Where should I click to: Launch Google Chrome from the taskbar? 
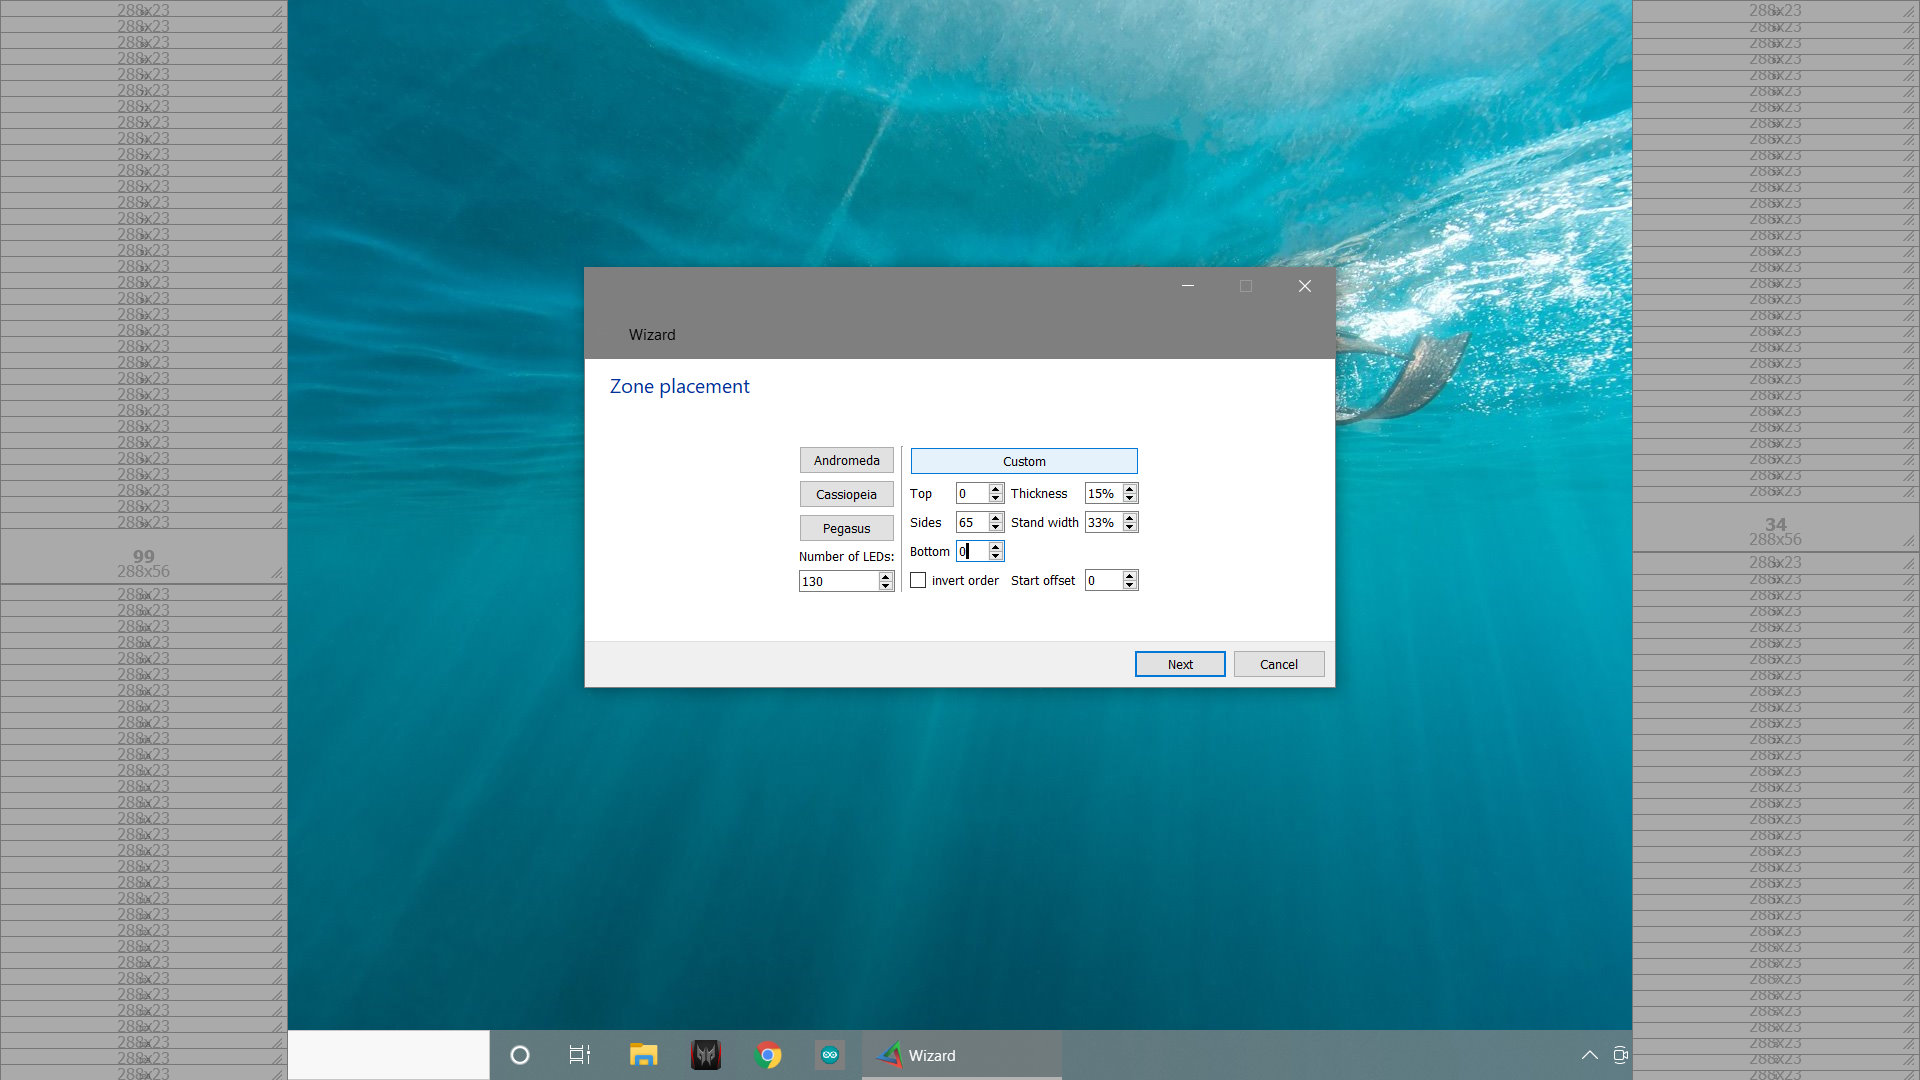768,1055
